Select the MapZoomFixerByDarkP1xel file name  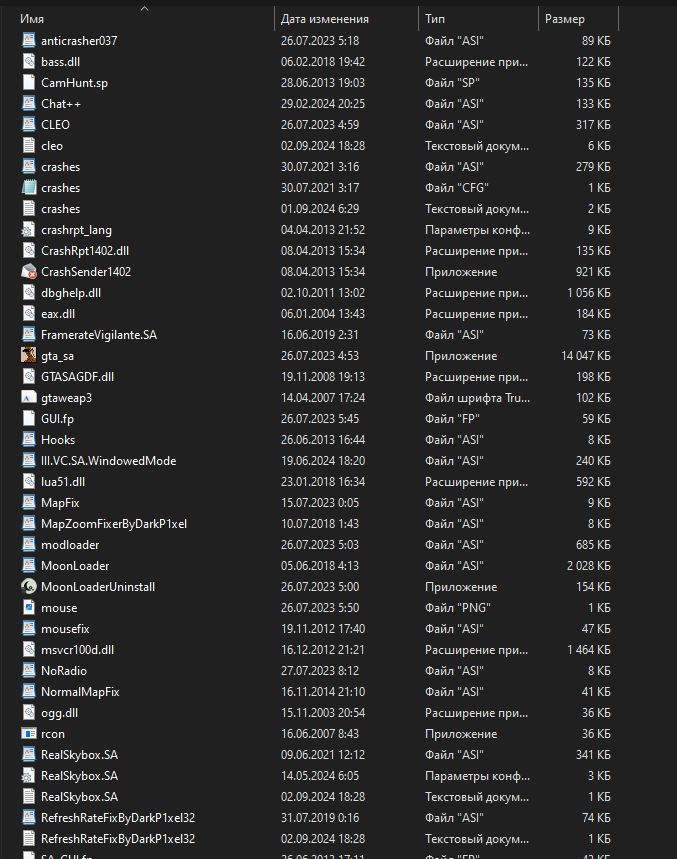pos(114,524)
